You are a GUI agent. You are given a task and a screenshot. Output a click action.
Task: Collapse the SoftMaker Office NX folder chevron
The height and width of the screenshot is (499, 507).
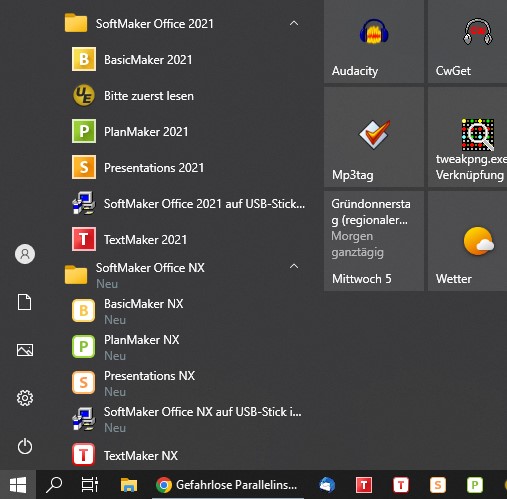294,267
